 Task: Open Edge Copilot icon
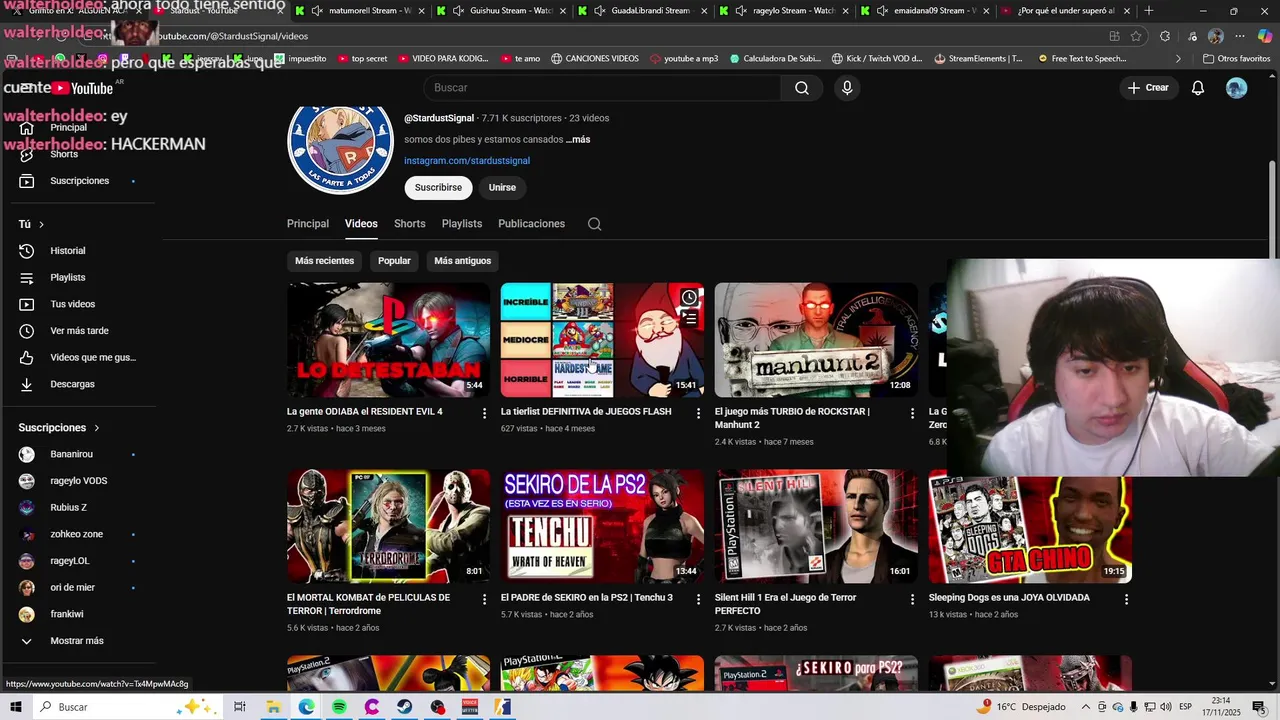click(x=1265, y=36)
